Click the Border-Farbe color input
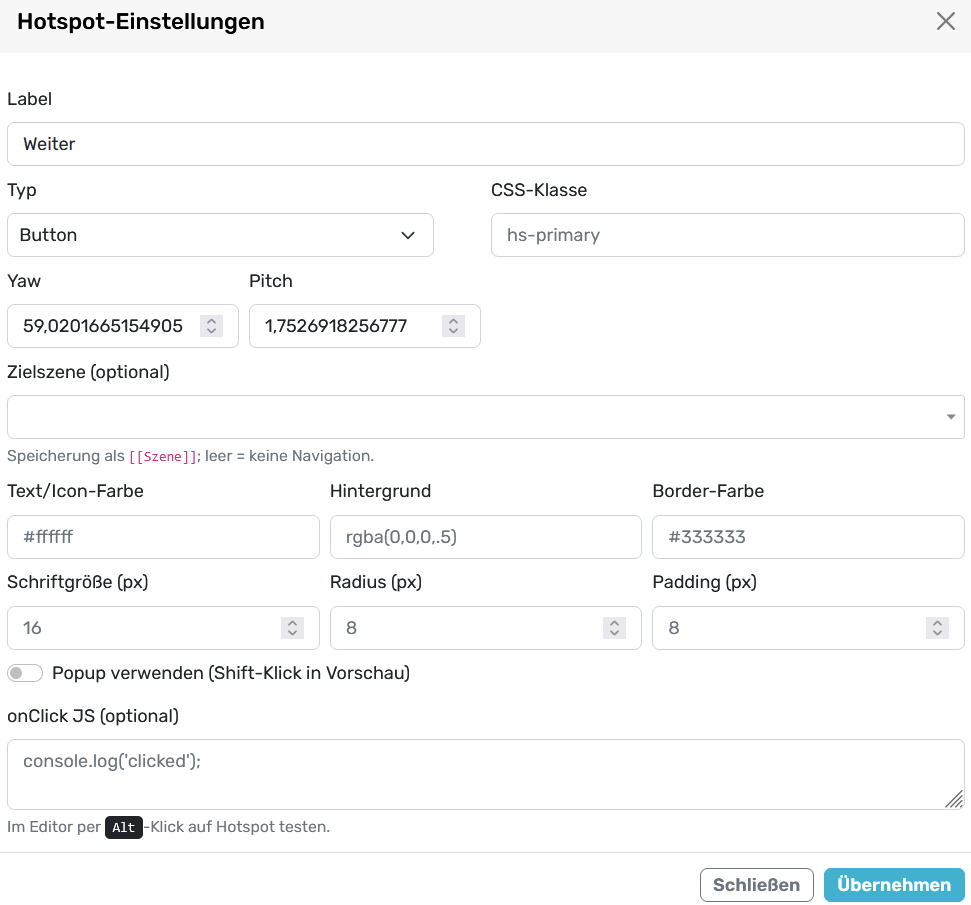The image size is (971, 905). tap(807, 537)
